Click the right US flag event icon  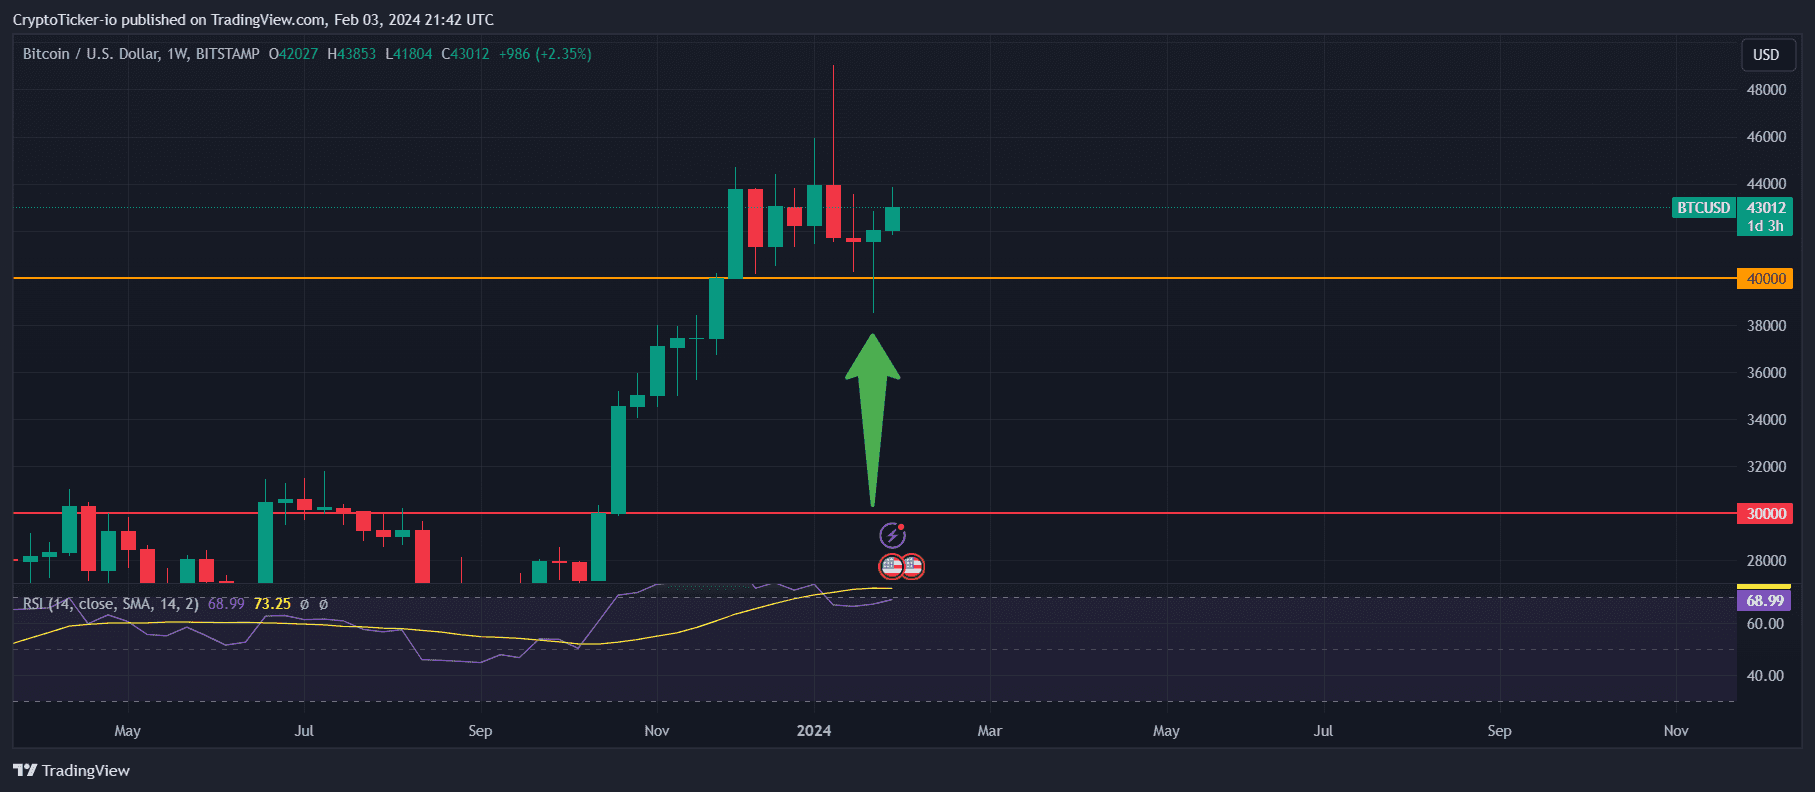(912, 567)
